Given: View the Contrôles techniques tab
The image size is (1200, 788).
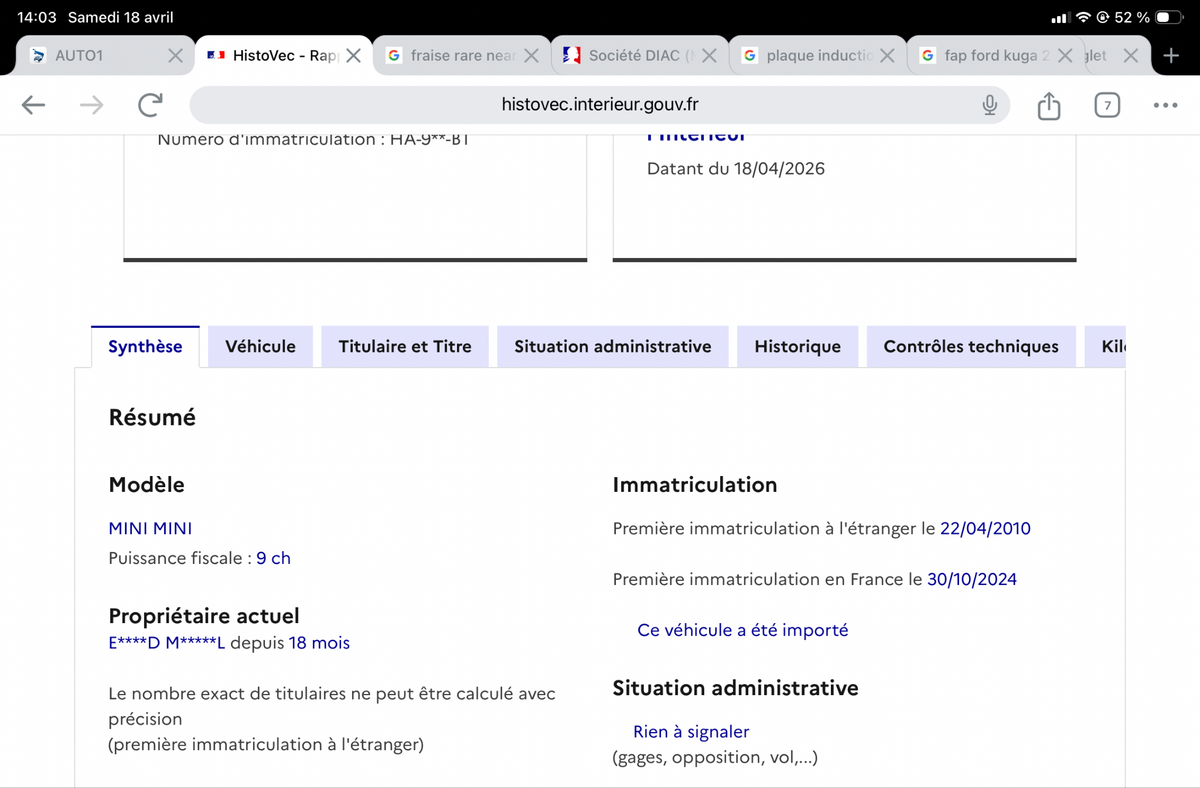Looking at the screenshot, I should pos(971,347).
